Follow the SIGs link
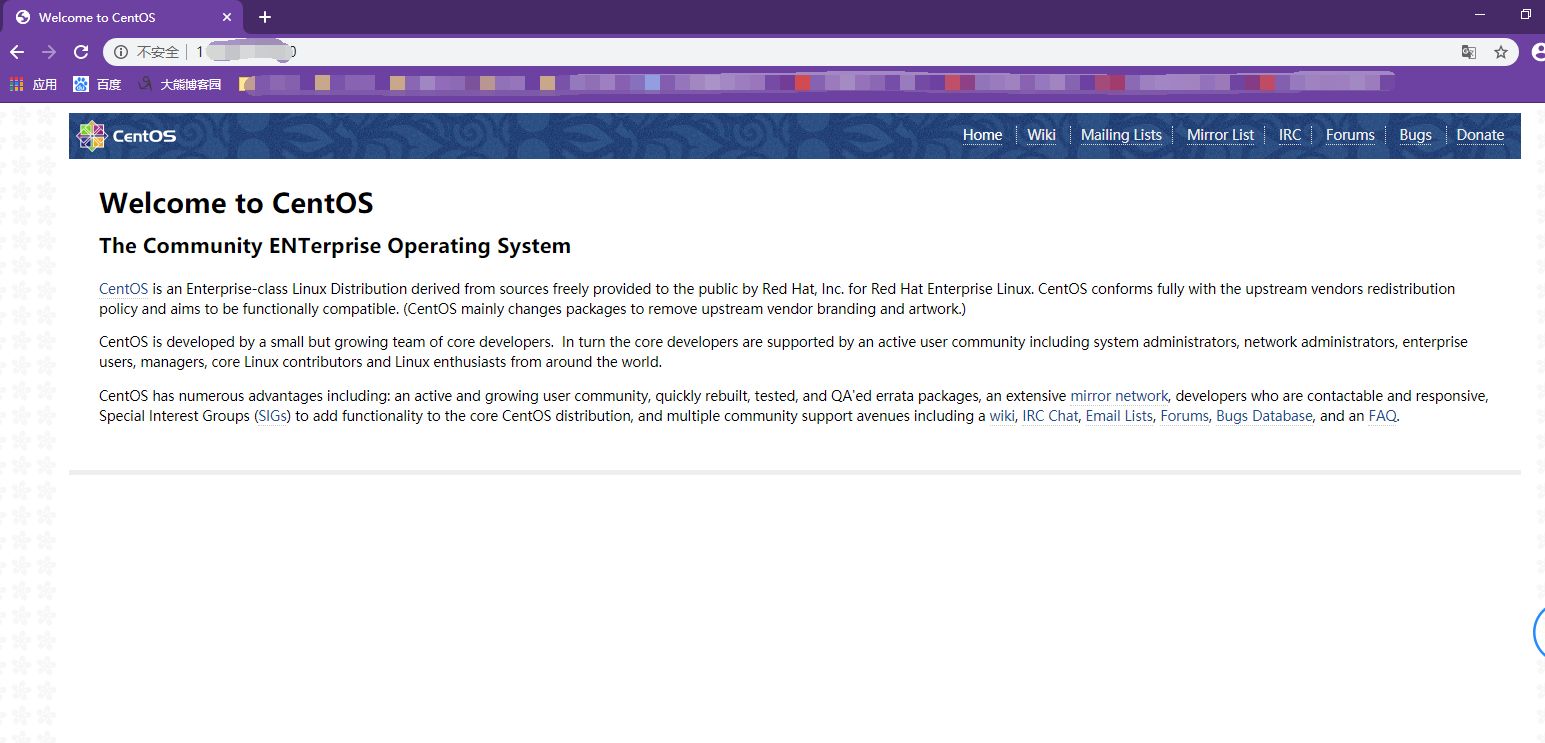 coord(271,416)
